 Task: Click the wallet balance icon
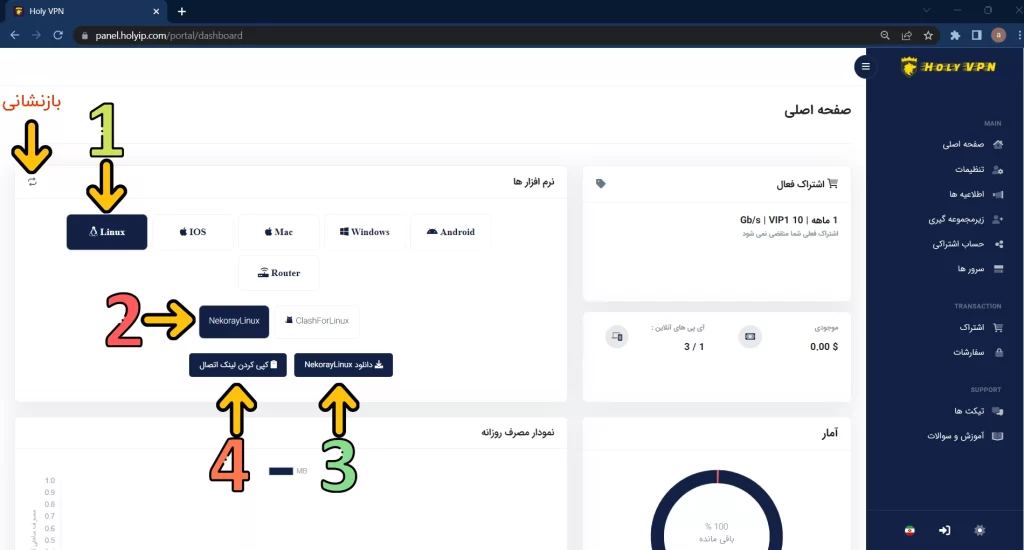[x=750, y=337]
